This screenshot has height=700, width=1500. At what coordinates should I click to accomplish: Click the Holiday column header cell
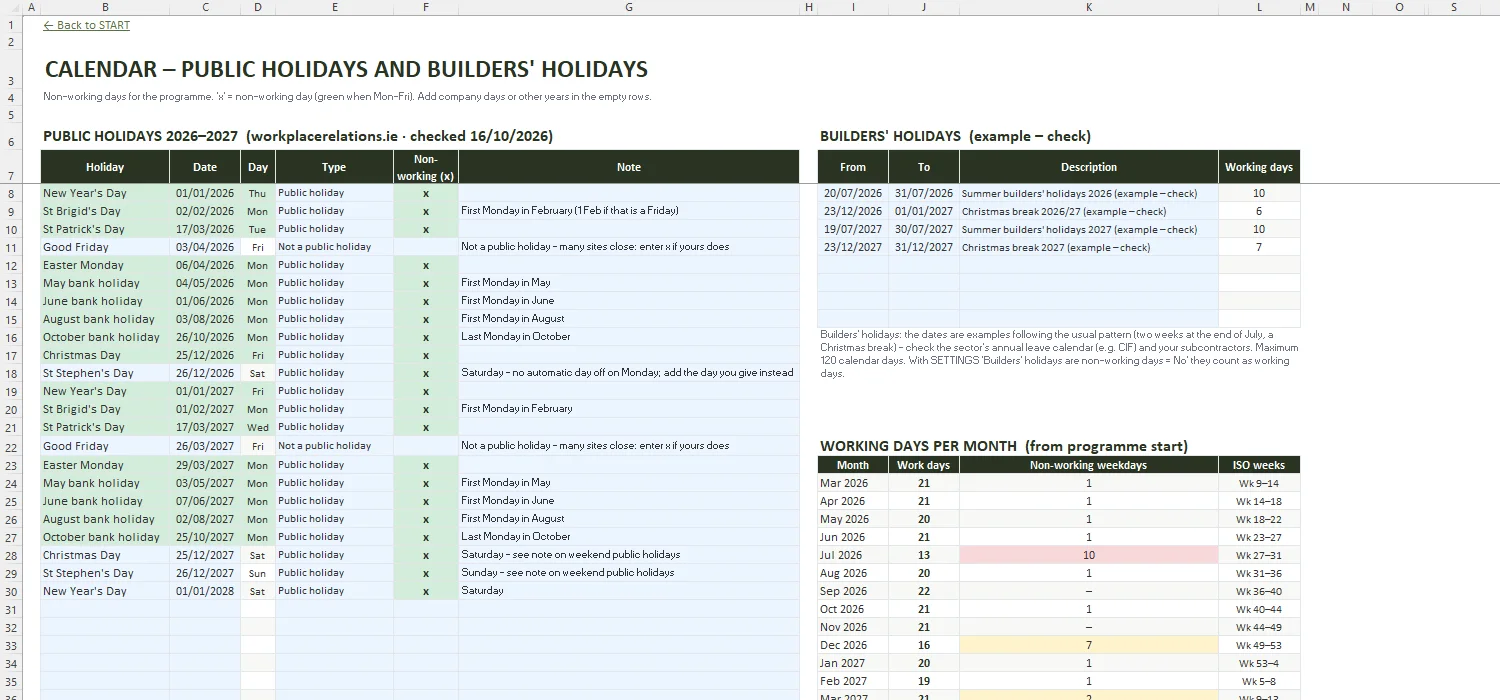tap(105, 167)
